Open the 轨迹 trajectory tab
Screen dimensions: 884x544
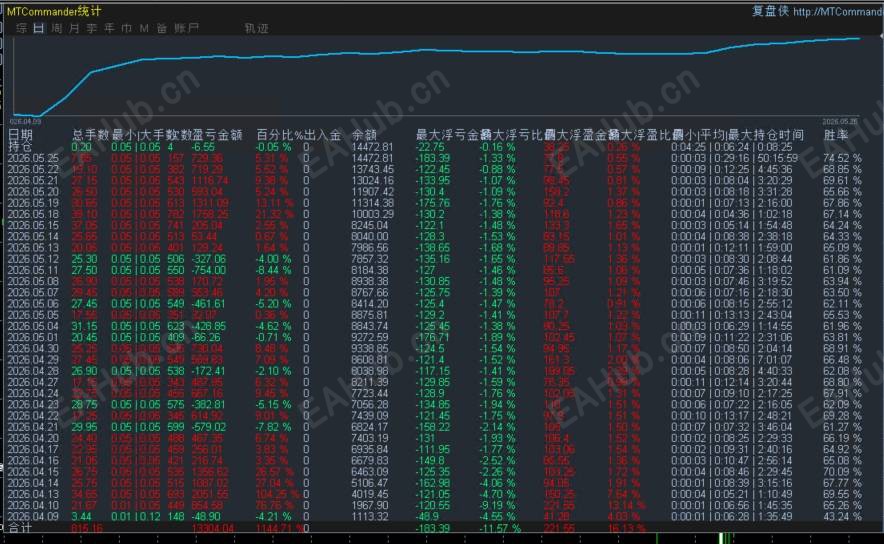(257, 28)
